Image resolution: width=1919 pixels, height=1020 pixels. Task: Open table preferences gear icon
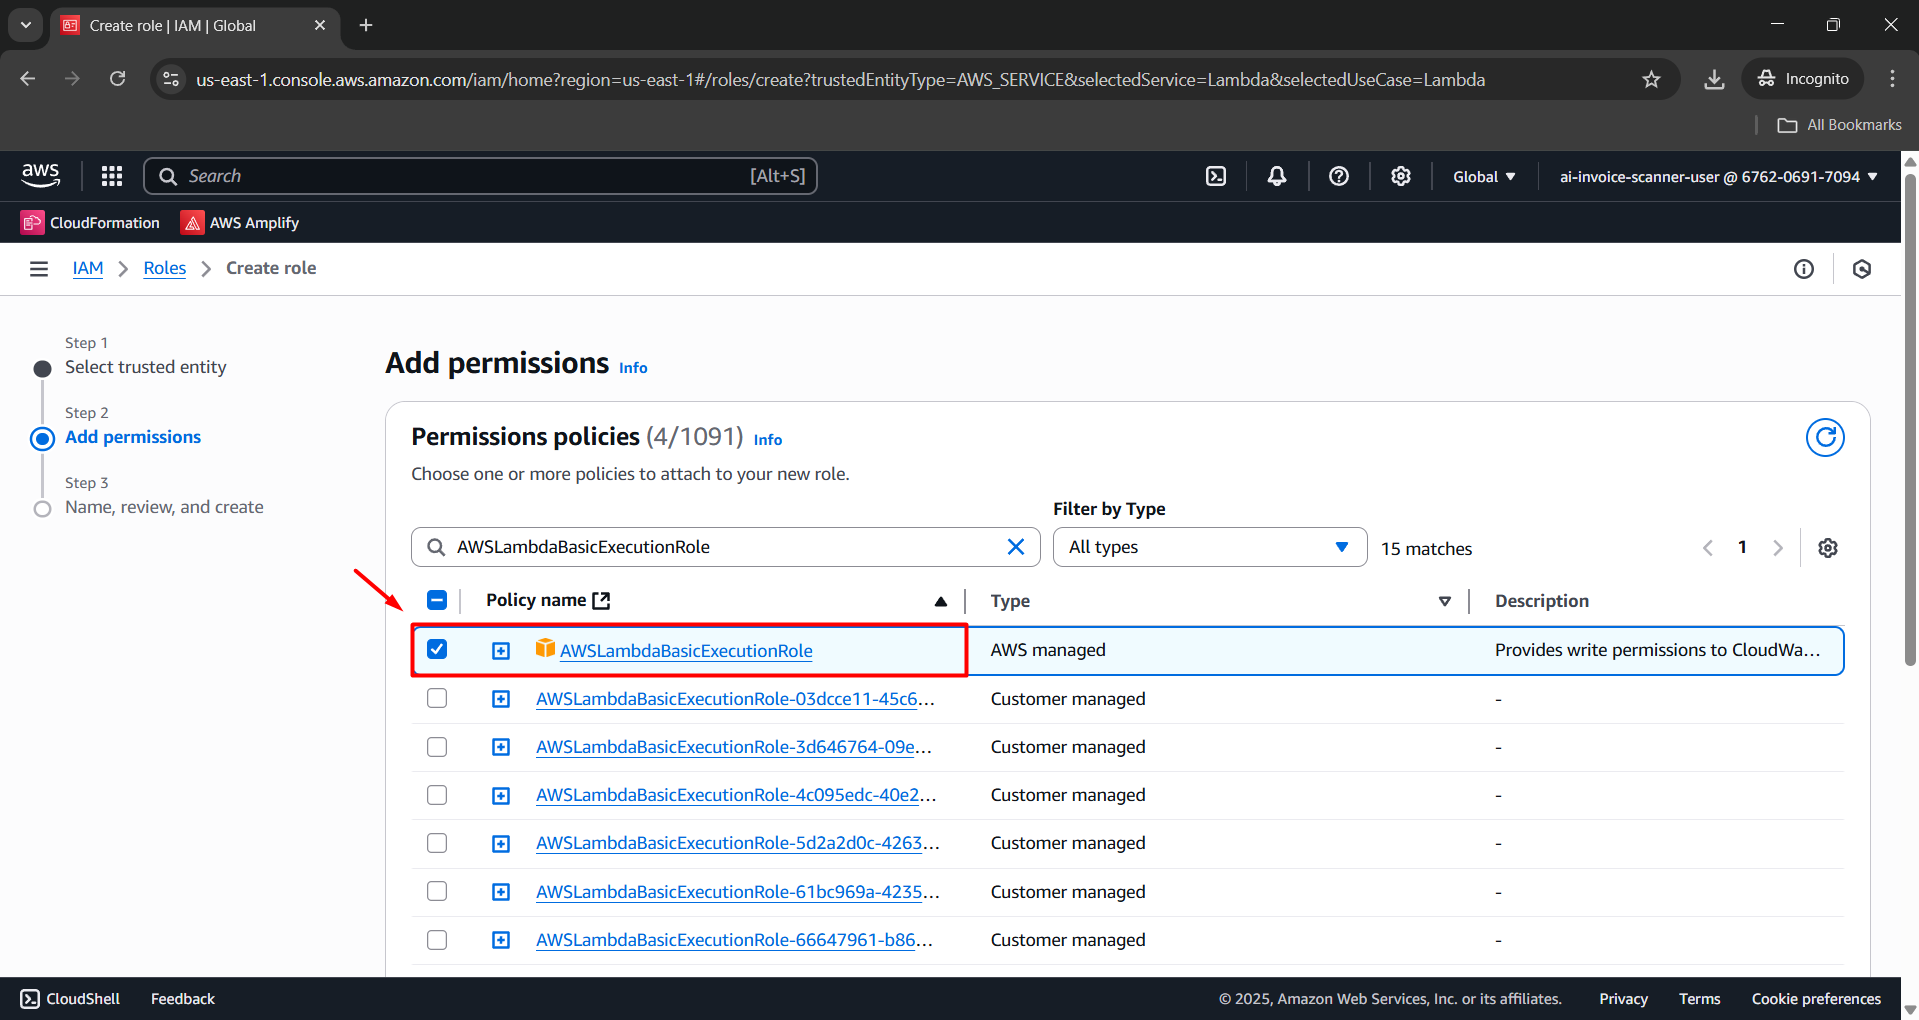point(1827,548)
